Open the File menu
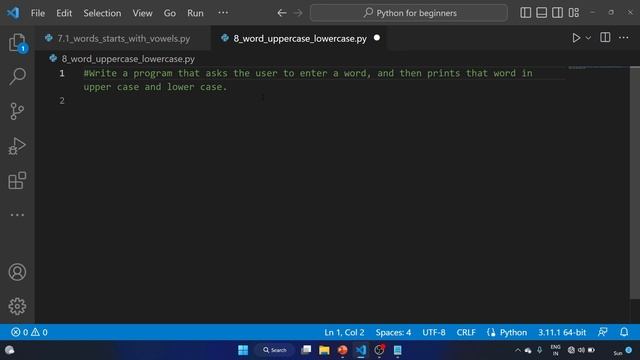The image size is (640, 360). (x=38, y=13)
